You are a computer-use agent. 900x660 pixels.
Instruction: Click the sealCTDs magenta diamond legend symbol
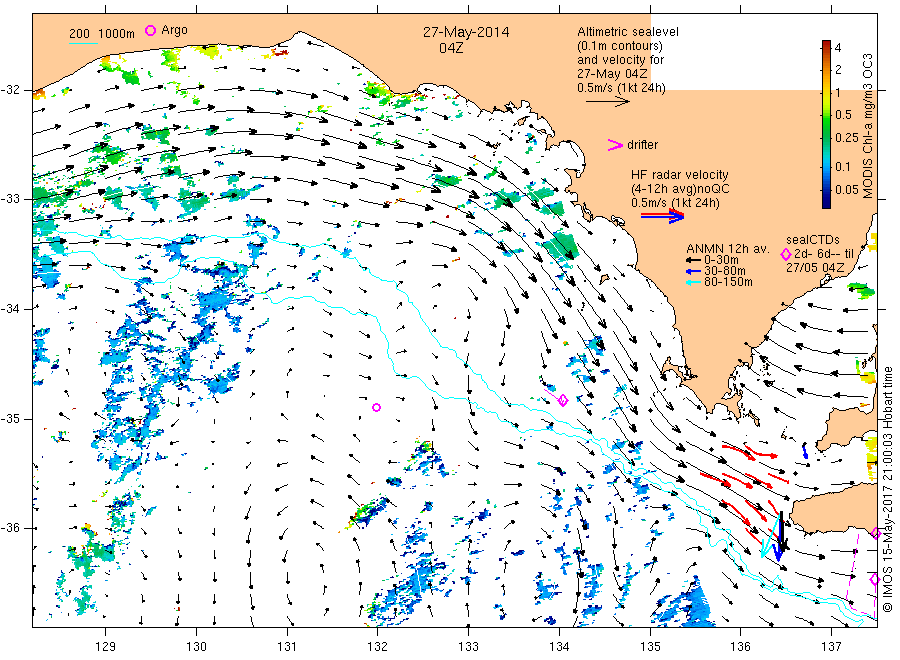point(786,254)
